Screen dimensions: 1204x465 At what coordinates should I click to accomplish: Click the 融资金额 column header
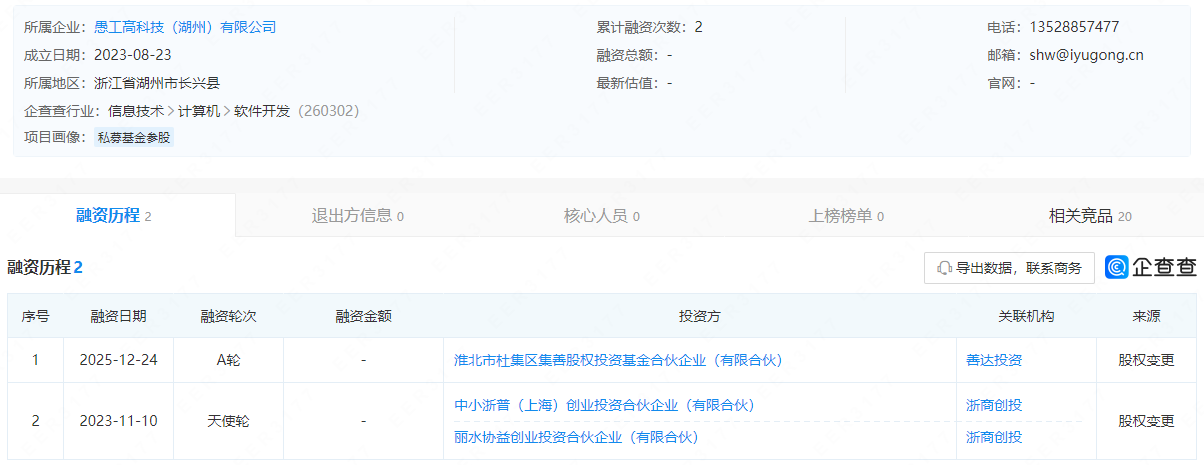(x=363, y=316)
